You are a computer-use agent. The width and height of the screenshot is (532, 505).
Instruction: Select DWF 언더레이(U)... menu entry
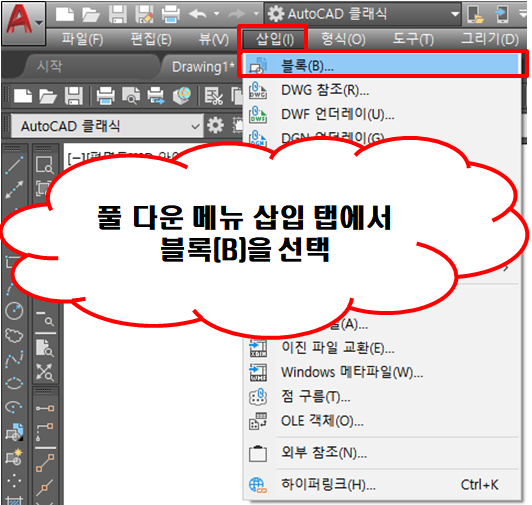coord(382,114)
